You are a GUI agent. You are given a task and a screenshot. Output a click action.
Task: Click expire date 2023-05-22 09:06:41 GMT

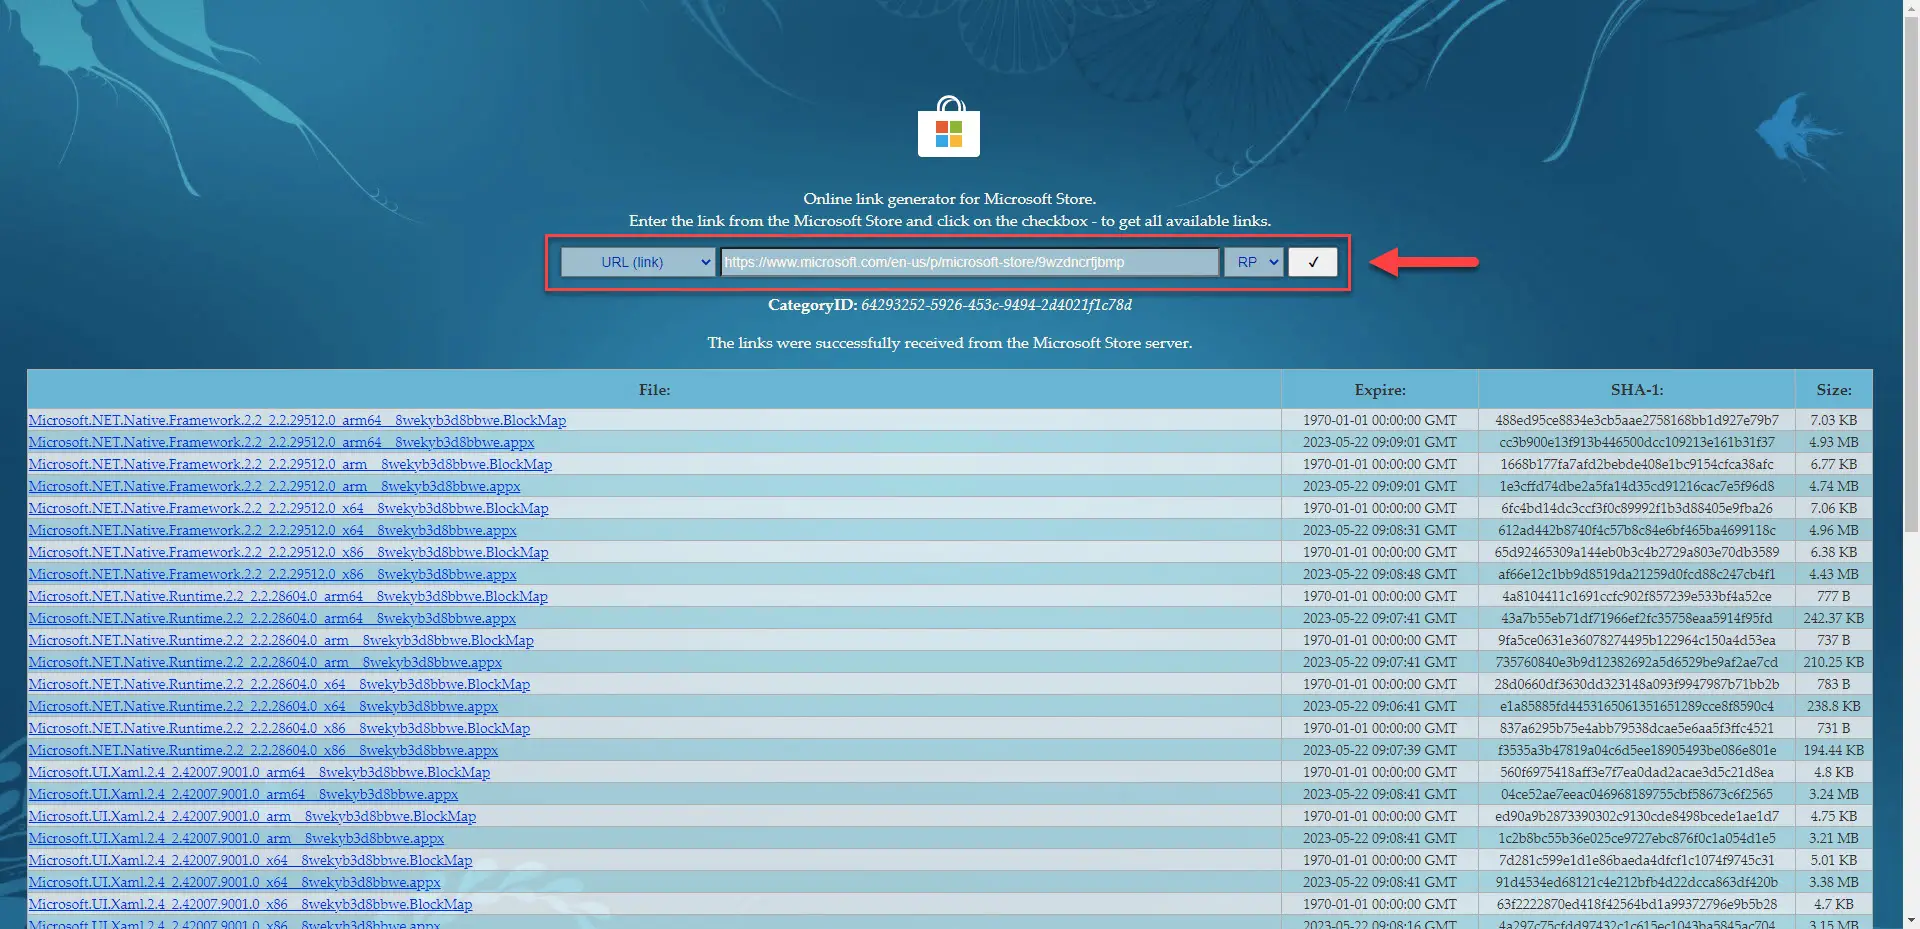1379,706
